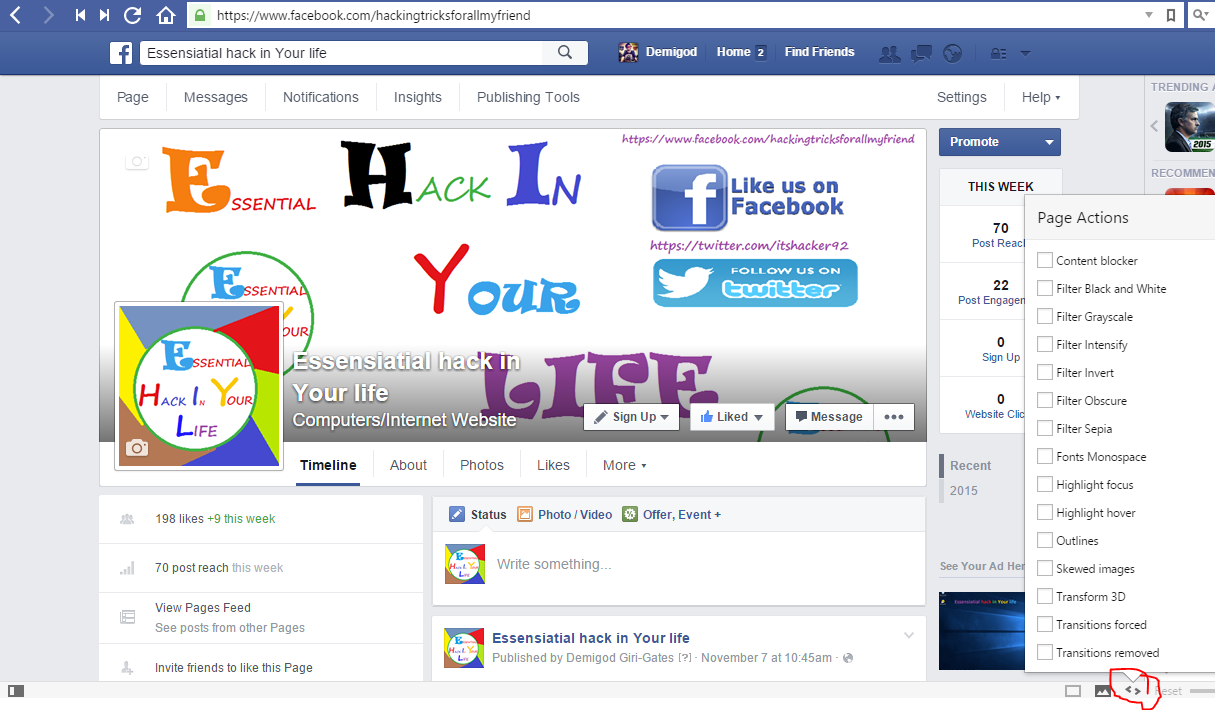Enable Skewed images option
Screen dimensions: 1215x710
click(x=1045, y=568)
